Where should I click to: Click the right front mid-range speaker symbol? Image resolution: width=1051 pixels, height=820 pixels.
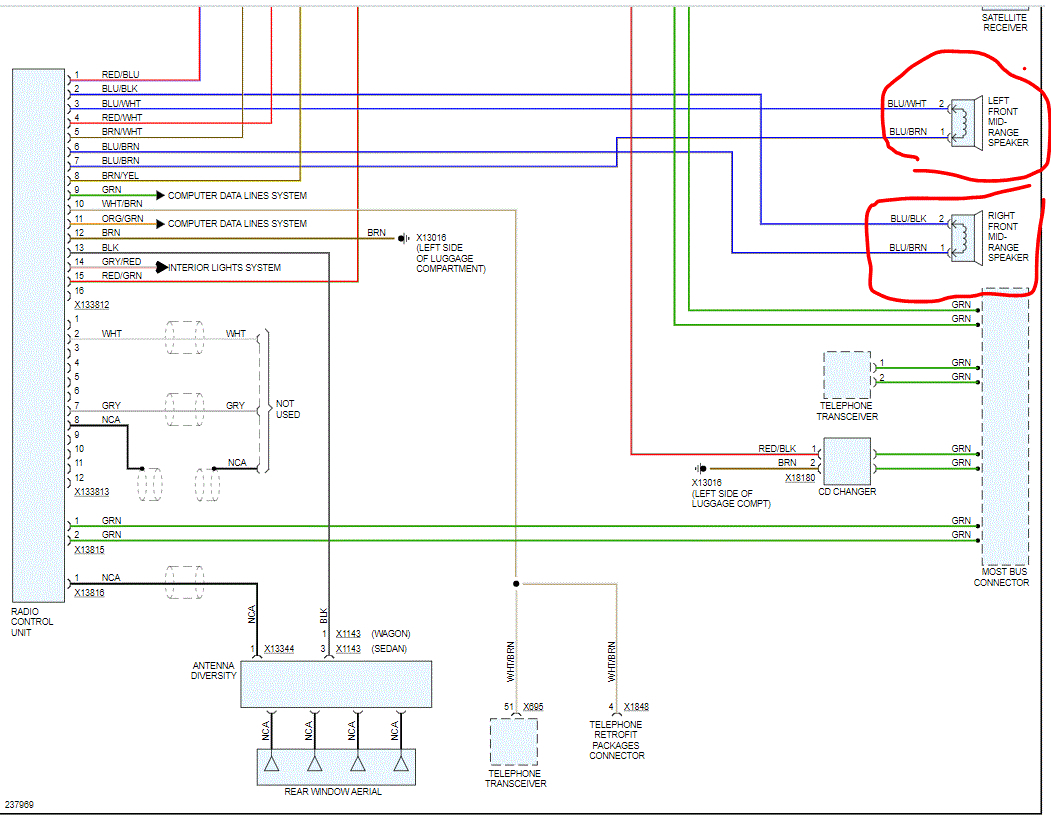click(967, 237)
